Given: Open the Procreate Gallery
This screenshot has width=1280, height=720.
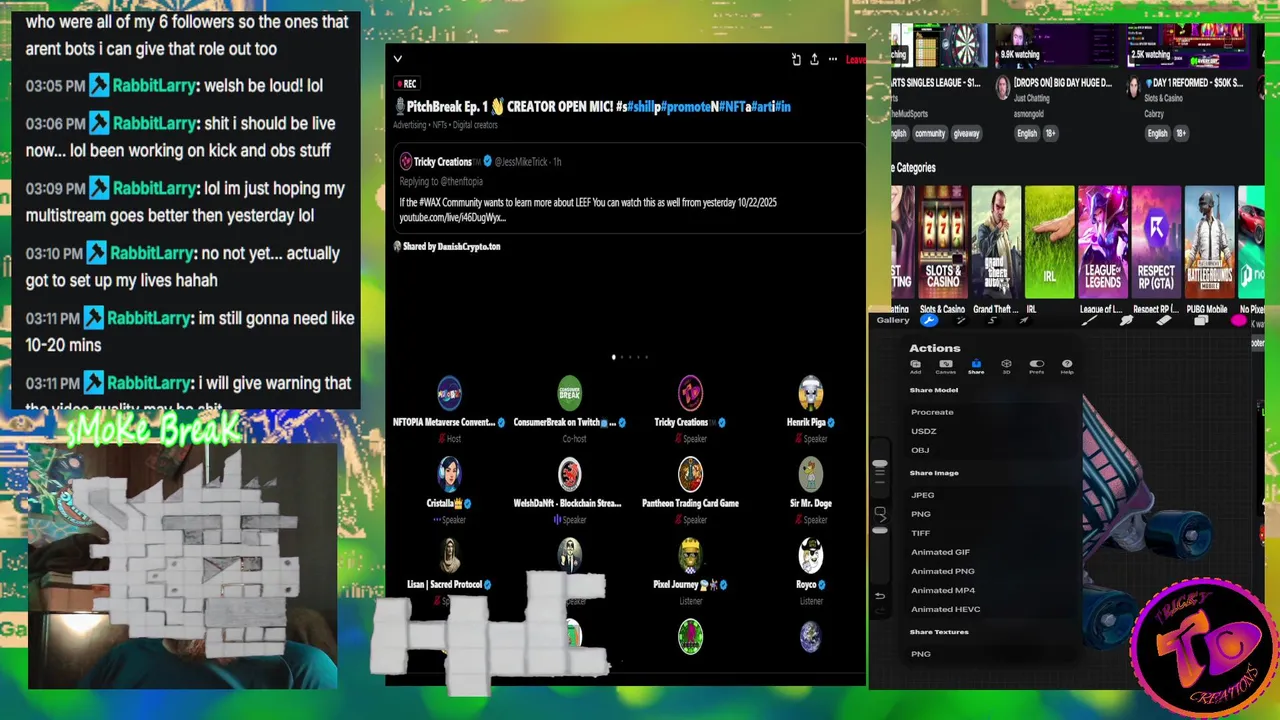Looking at the screenshot, I should coord(893,320).
